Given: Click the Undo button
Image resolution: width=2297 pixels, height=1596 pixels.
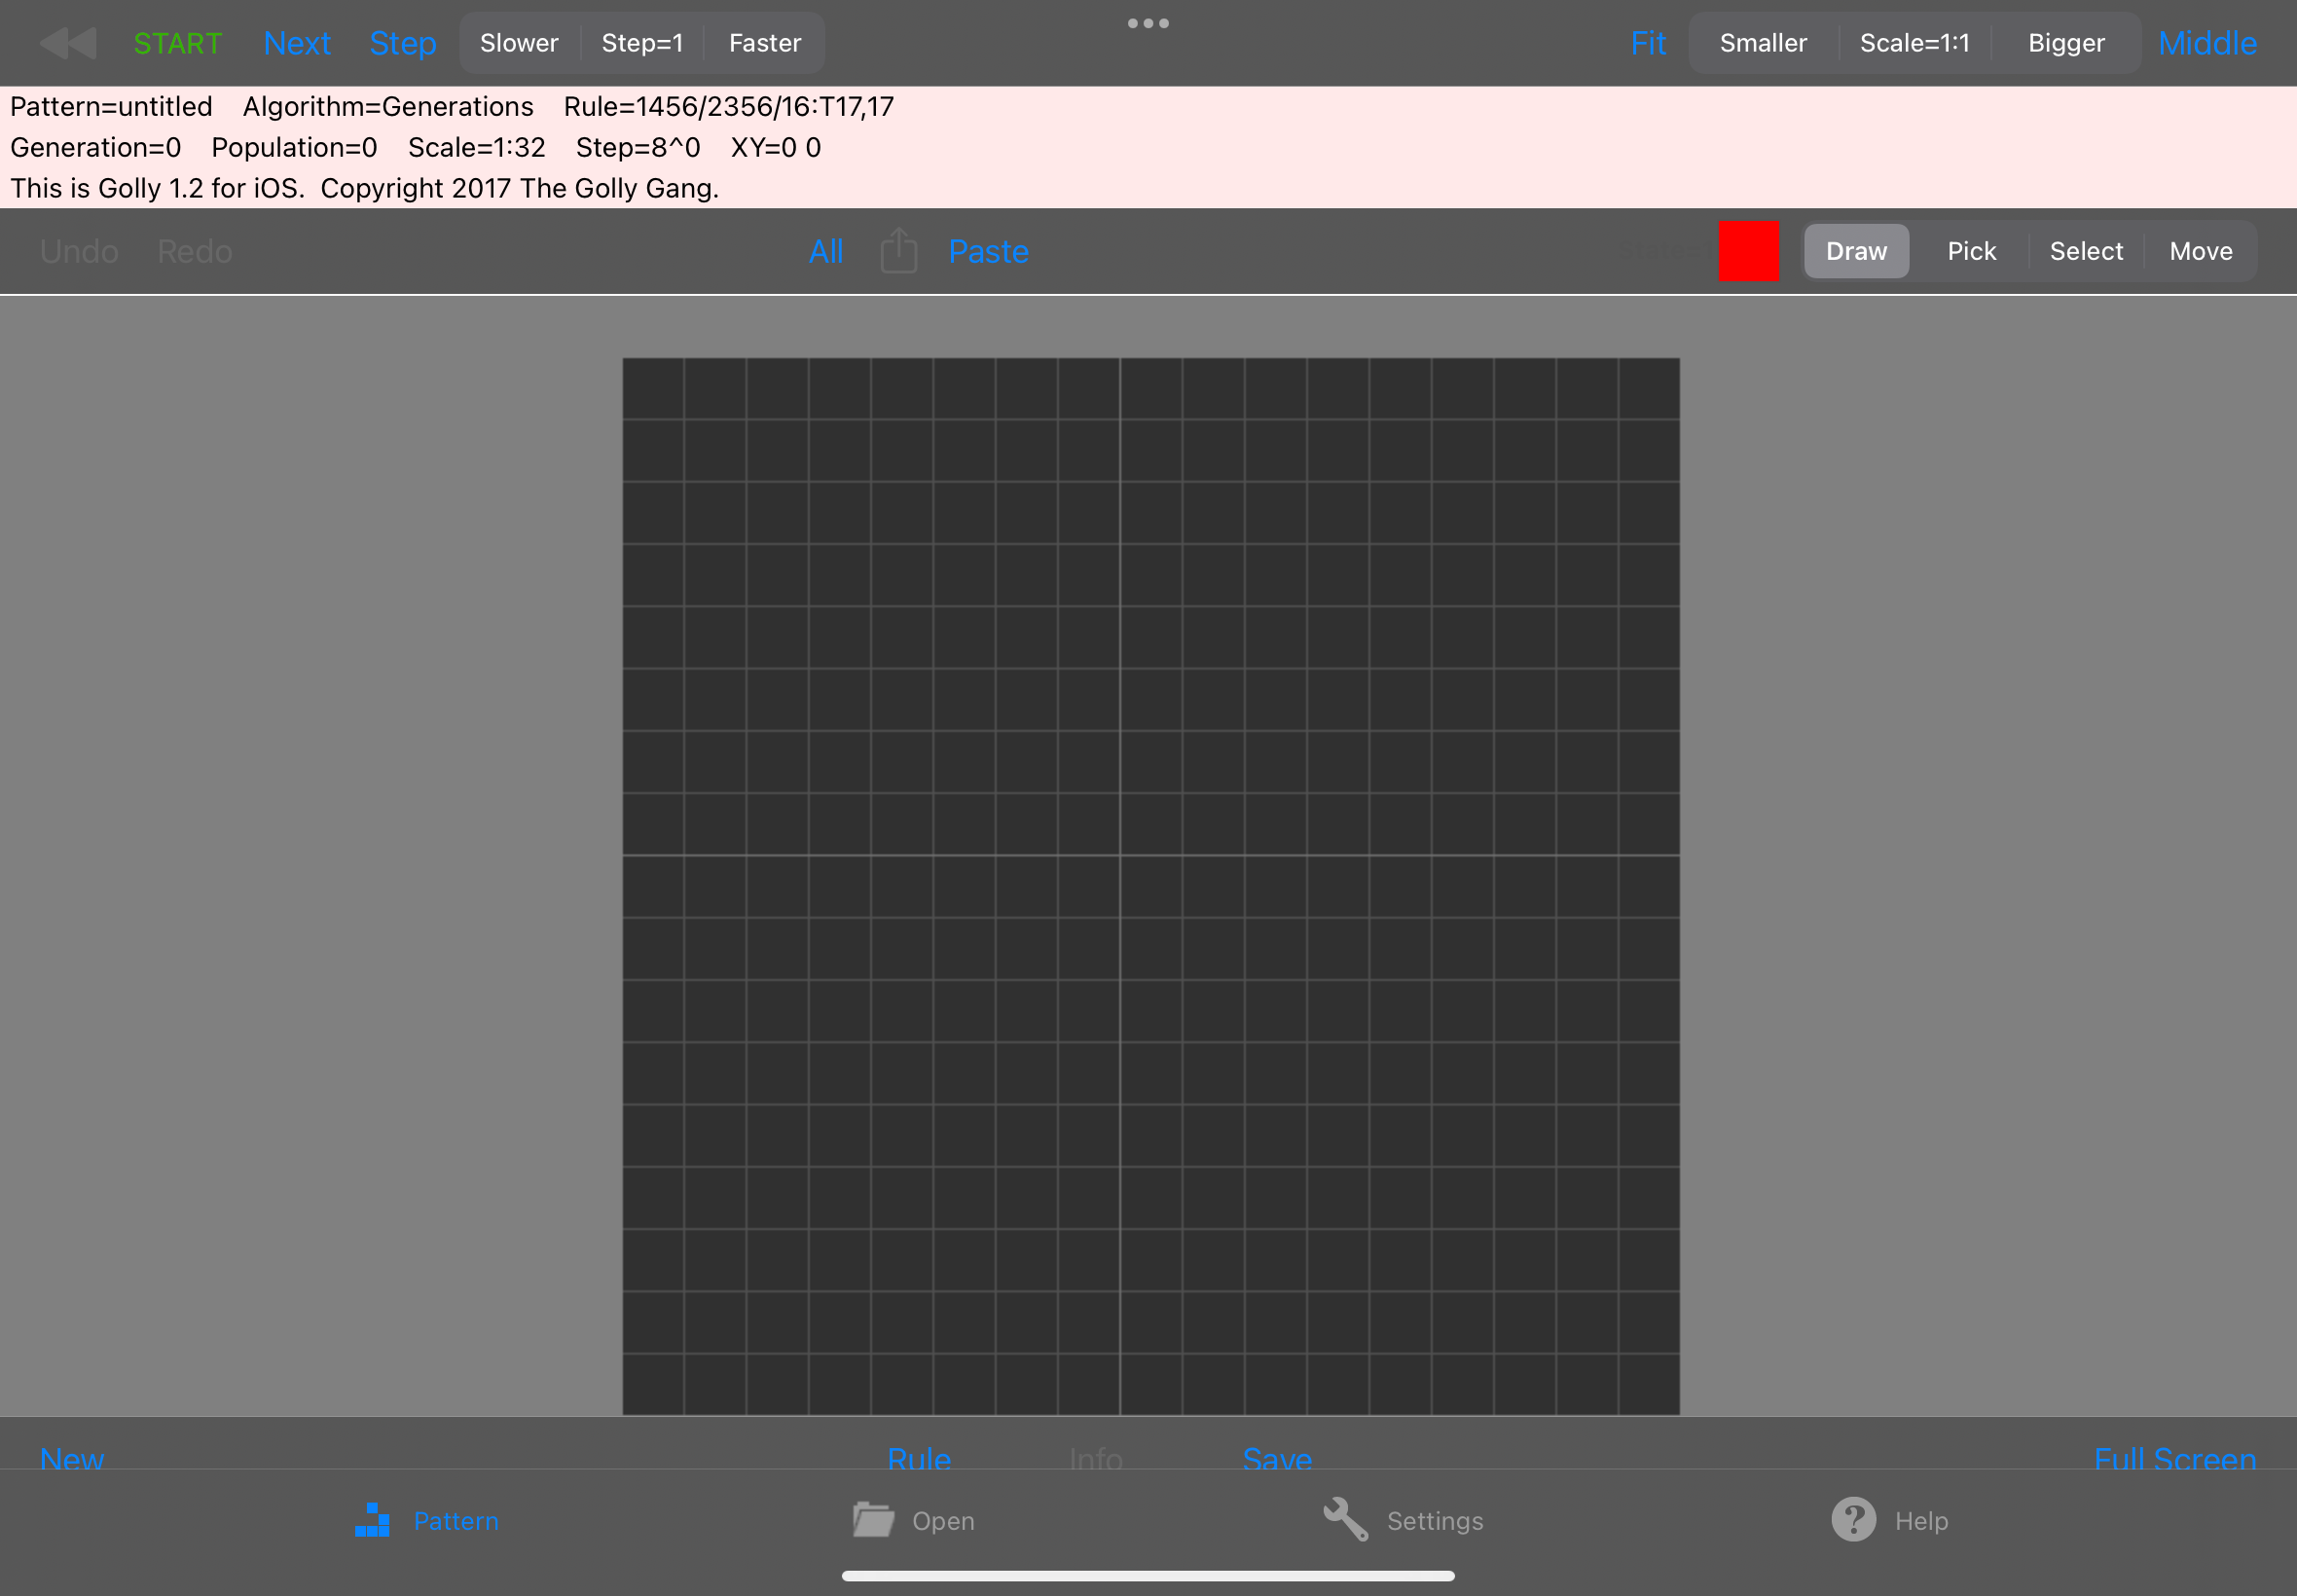Looking at the screenshot, I should (x=79, y=251).
